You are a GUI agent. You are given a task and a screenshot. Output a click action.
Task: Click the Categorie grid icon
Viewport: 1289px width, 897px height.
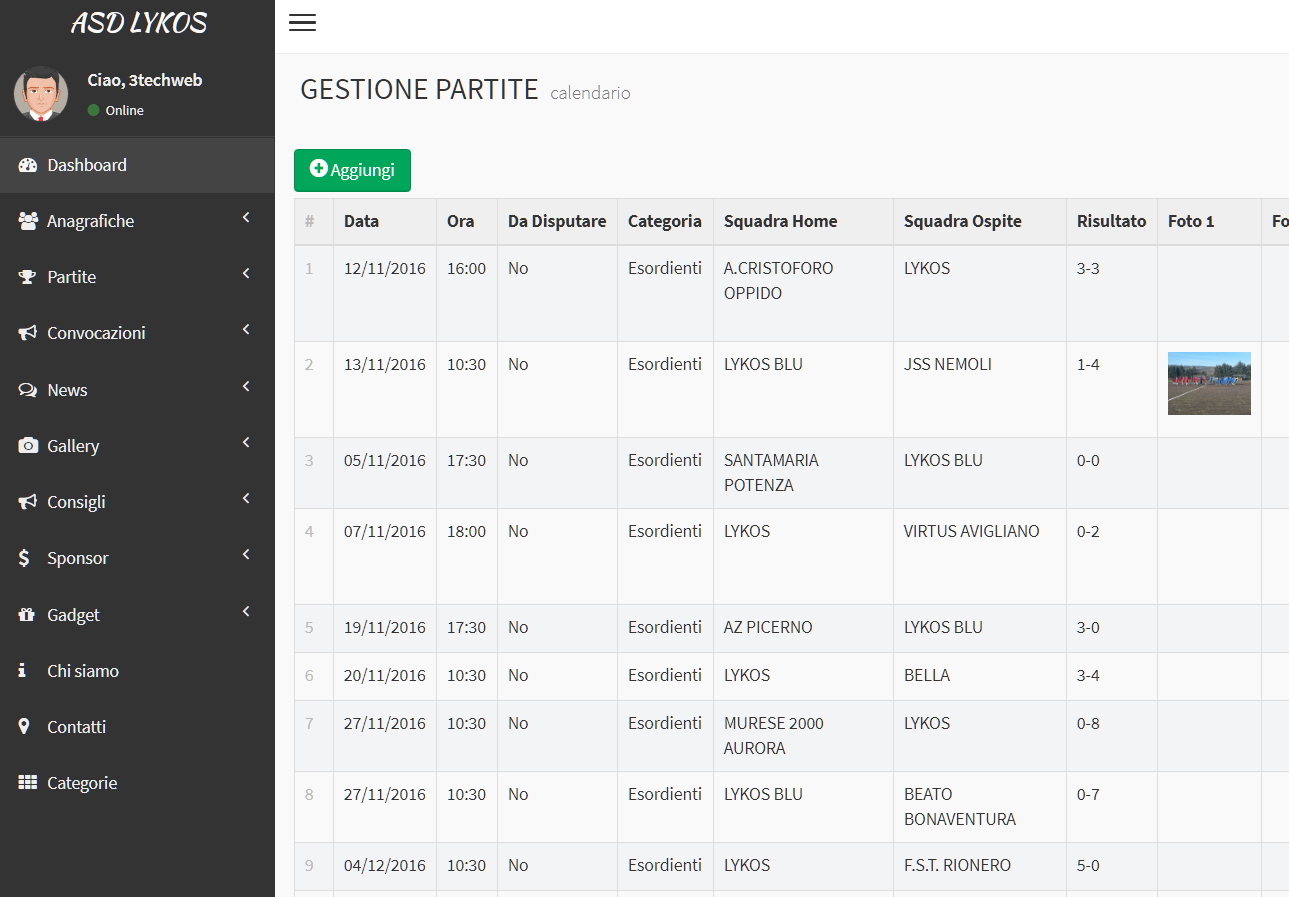pyautogui.click(x=28, y=783)
